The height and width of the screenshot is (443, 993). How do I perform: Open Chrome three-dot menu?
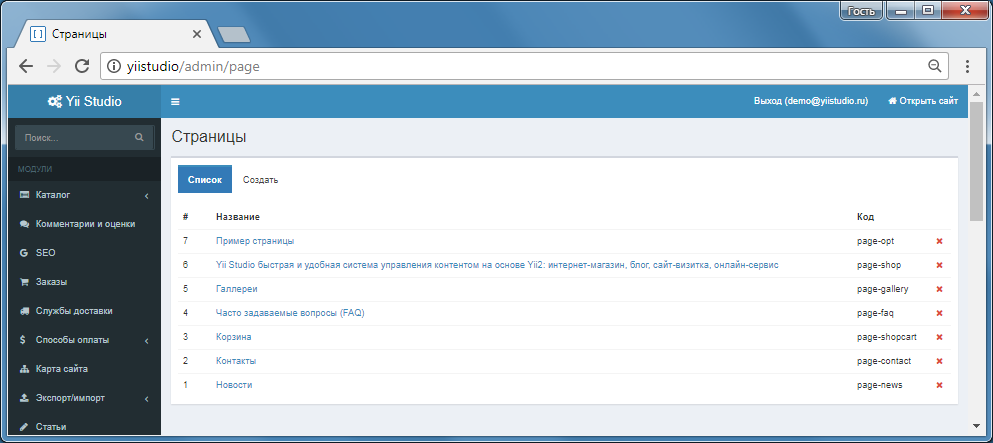967,66
